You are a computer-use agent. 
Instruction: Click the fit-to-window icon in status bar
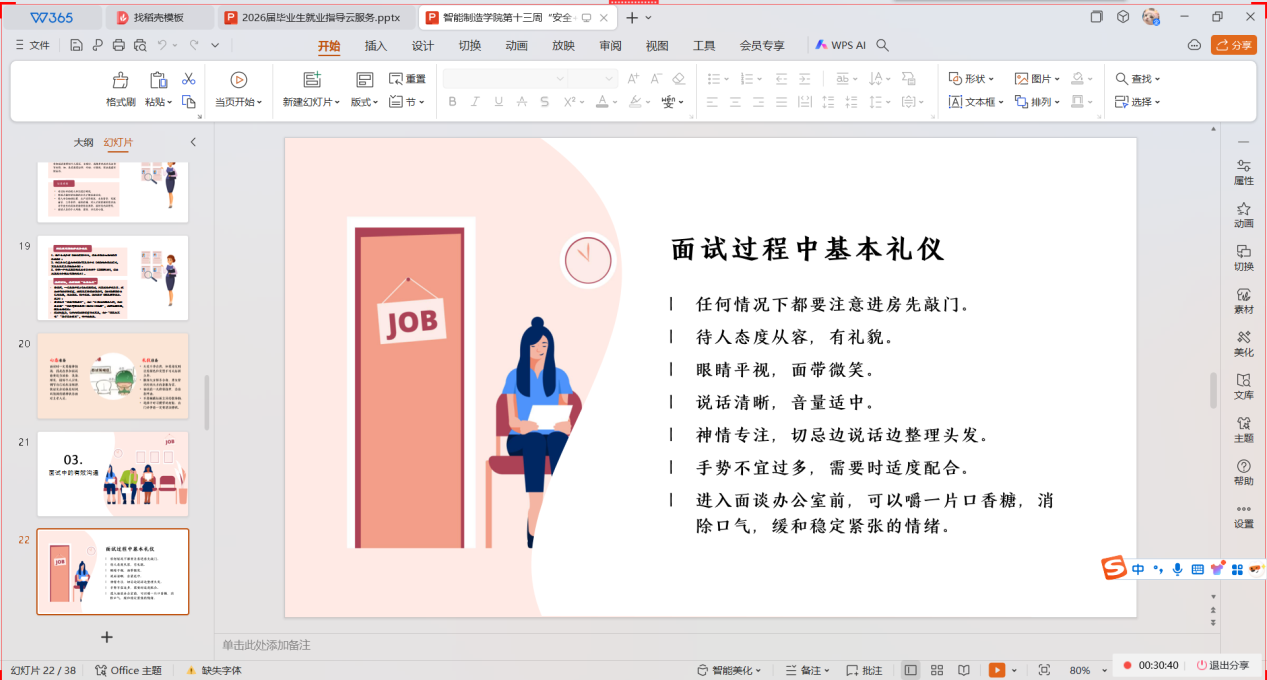point(1044,670)
